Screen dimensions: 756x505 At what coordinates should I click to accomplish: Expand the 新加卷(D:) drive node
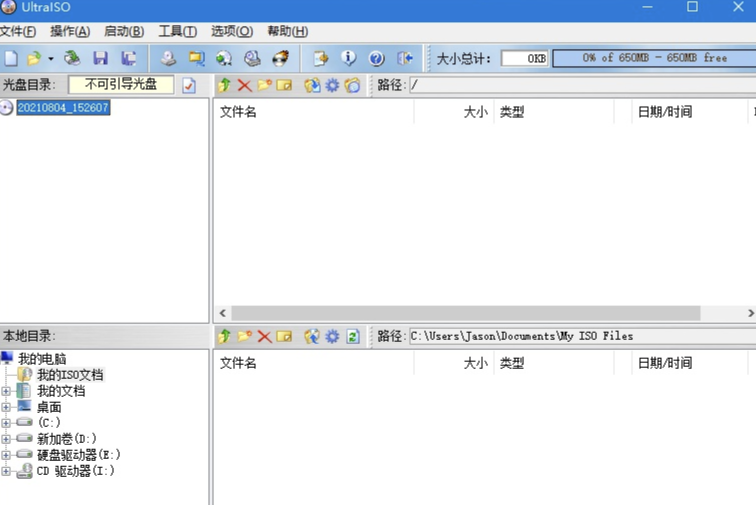(6, 439)
